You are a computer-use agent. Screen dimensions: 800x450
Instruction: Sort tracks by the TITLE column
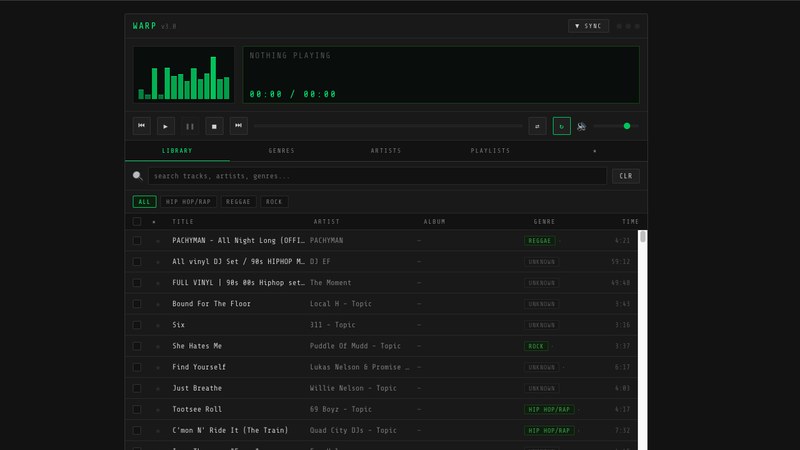[183, 222]
